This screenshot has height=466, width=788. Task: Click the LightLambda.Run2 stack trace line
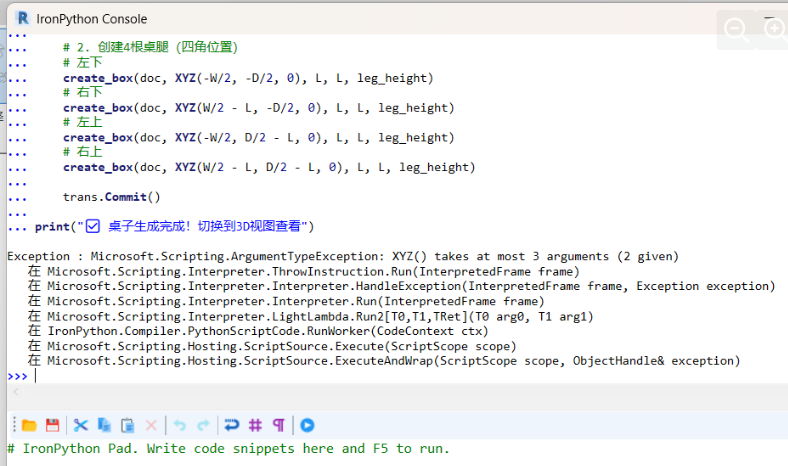click(310, 316)
